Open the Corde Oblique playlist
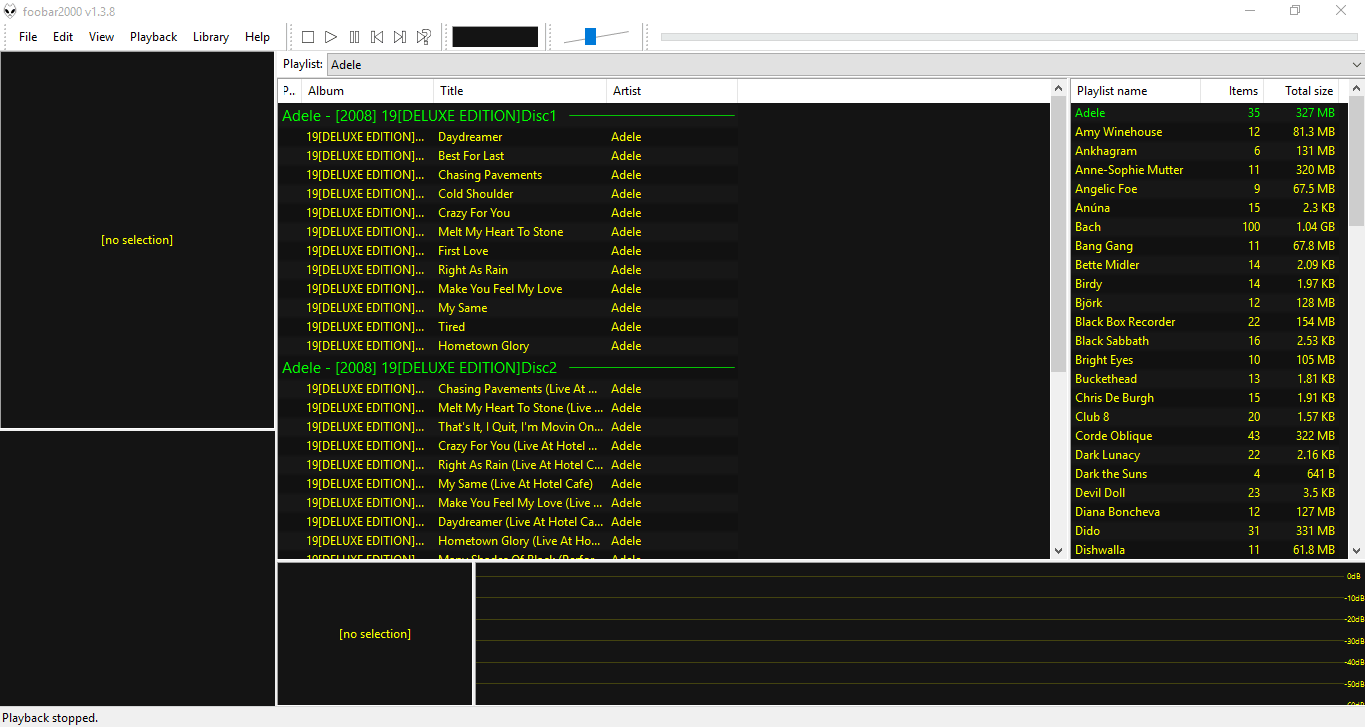This screenshot has height=727, width=1365. point(1209,436)
